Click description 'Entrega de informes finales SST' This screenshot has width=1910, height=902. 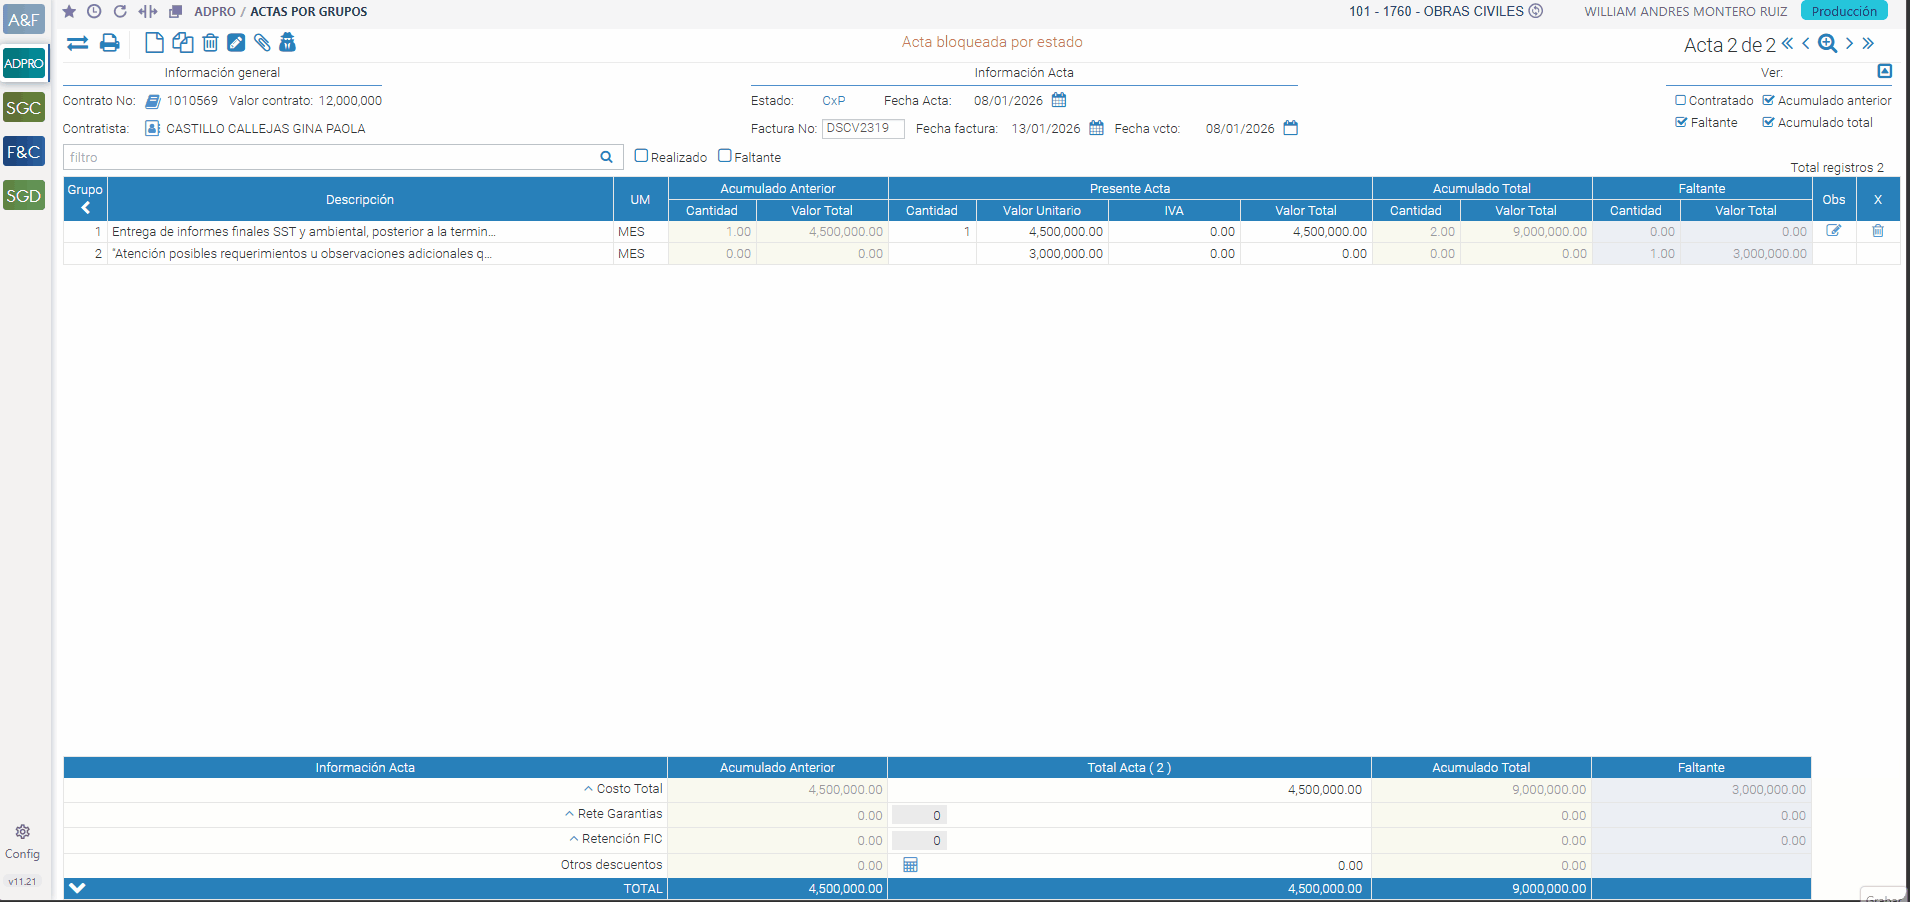pos(304,231)
